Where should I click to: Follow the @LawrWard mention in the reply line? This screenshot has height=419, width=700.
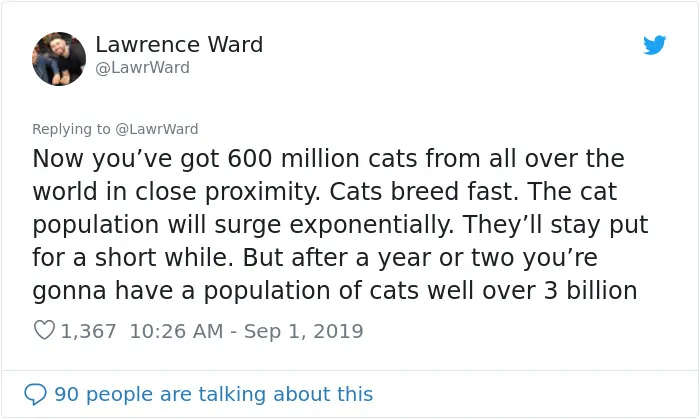click(x=157, y=129)
